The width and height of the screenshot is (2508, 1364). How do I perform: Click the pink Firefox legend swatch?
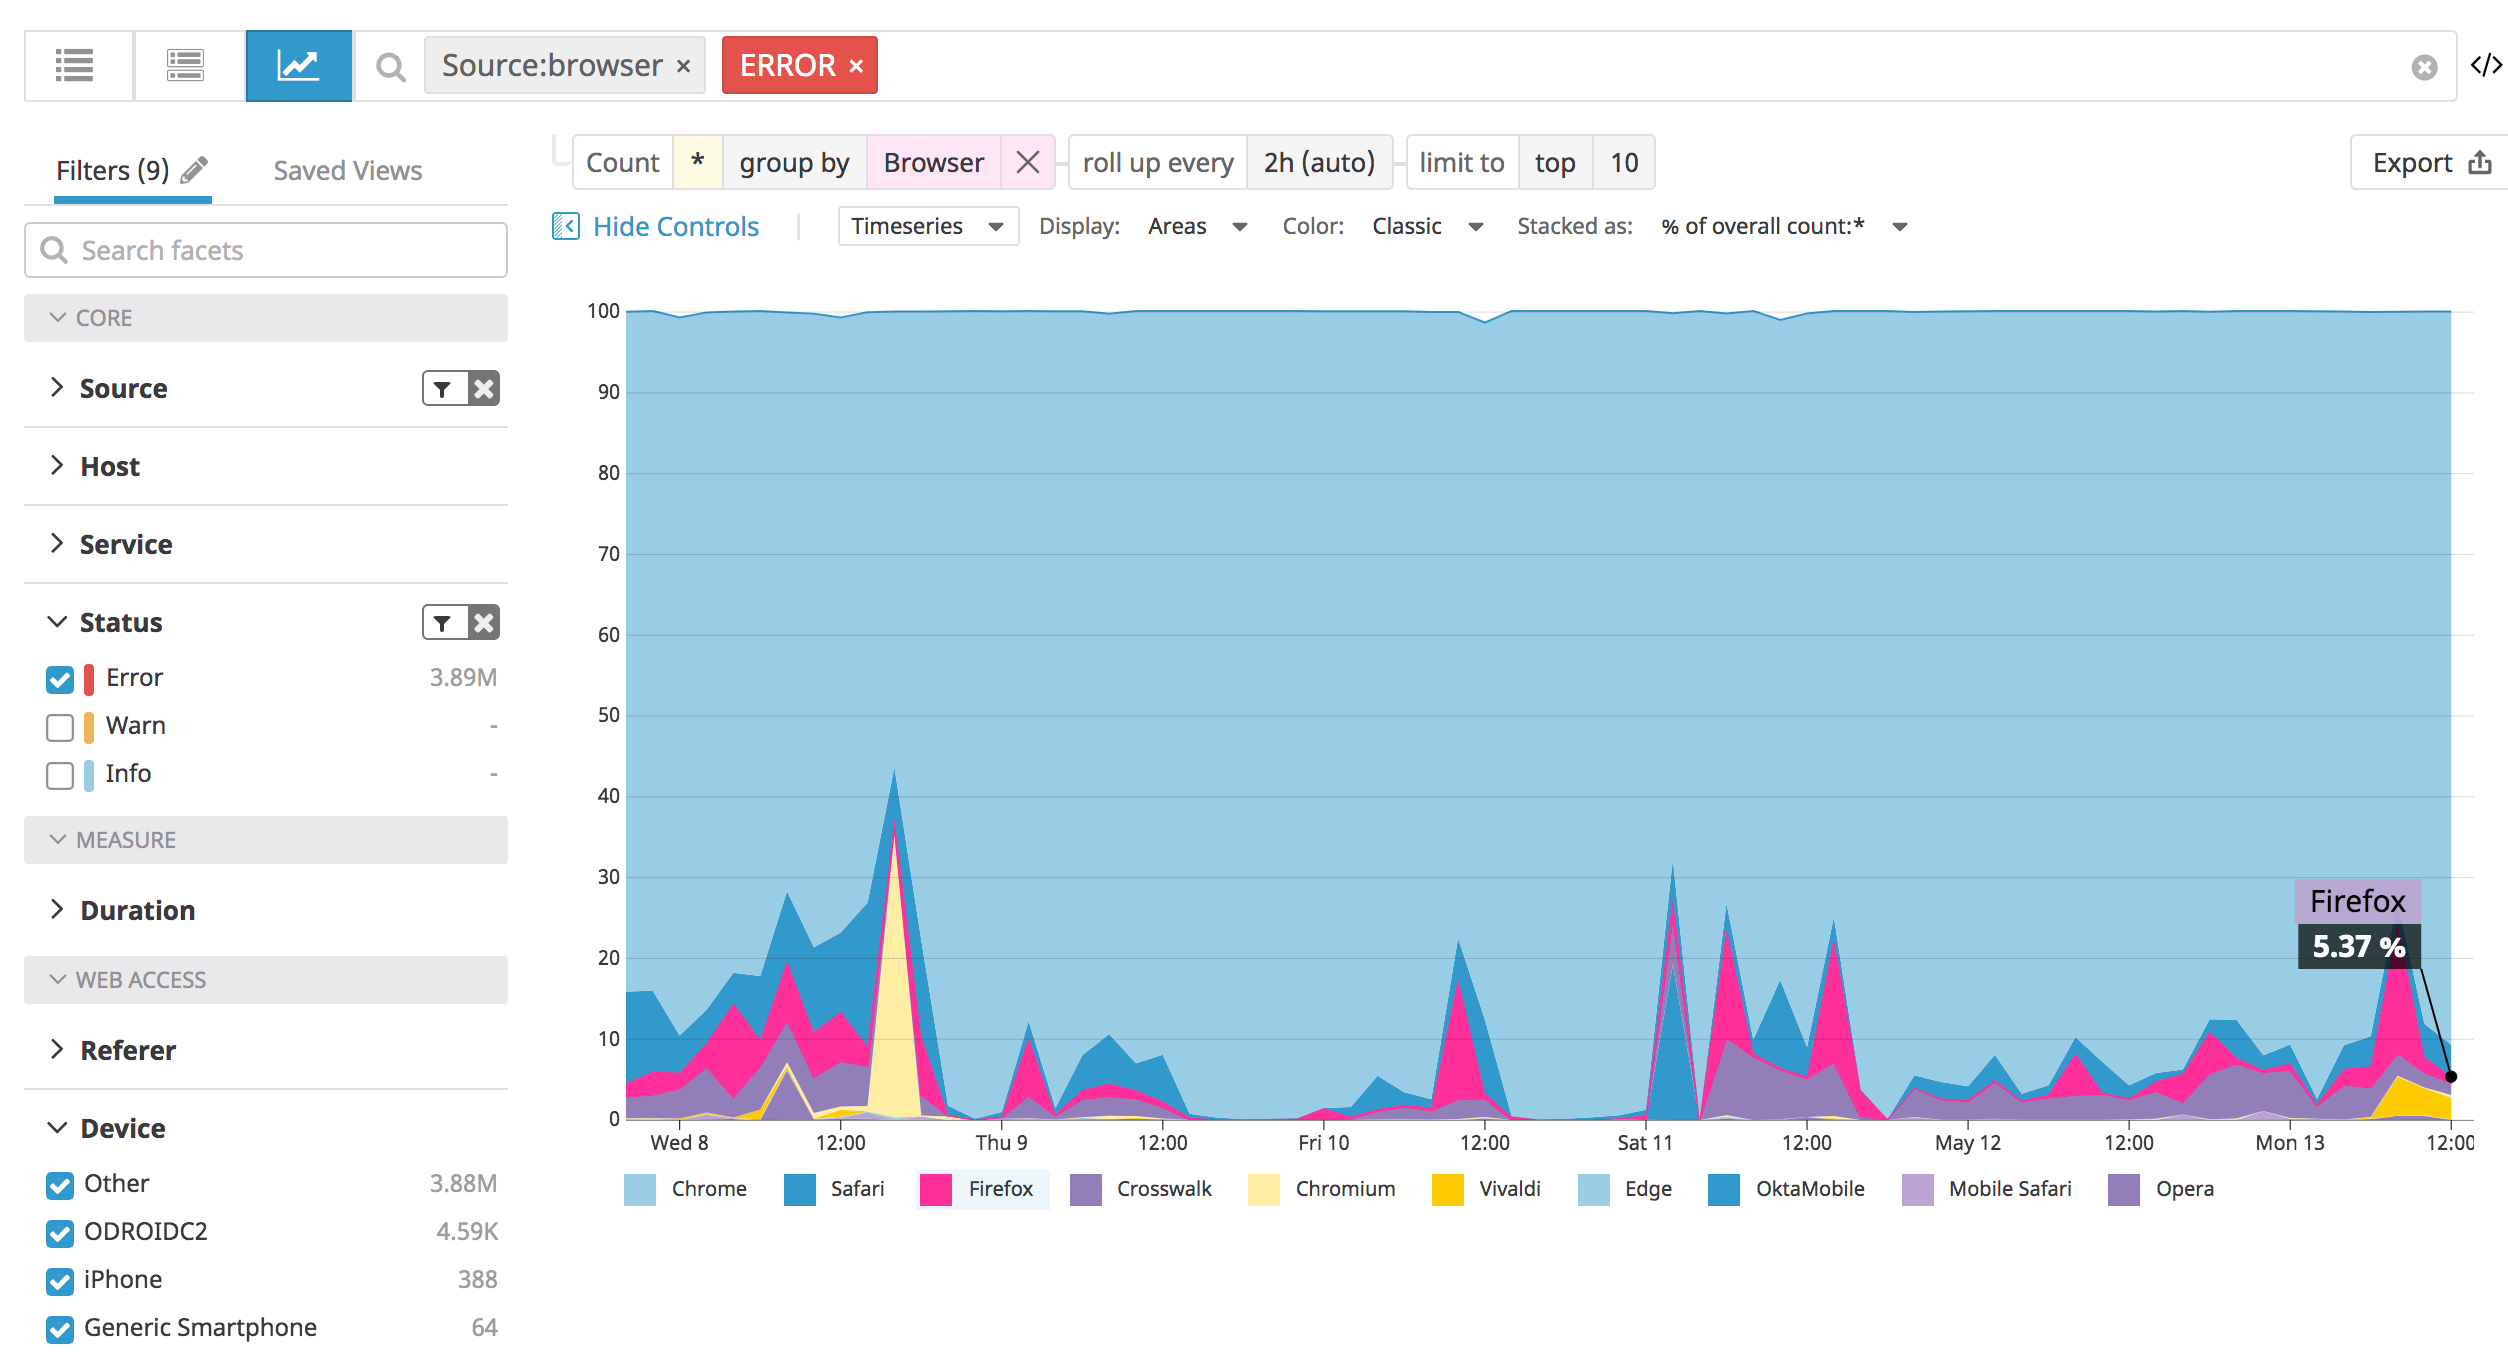pos(935,1189)
